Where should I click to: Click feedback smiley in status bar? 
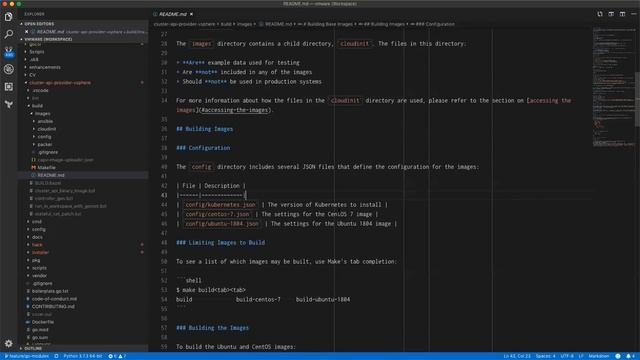click(618, 356)
